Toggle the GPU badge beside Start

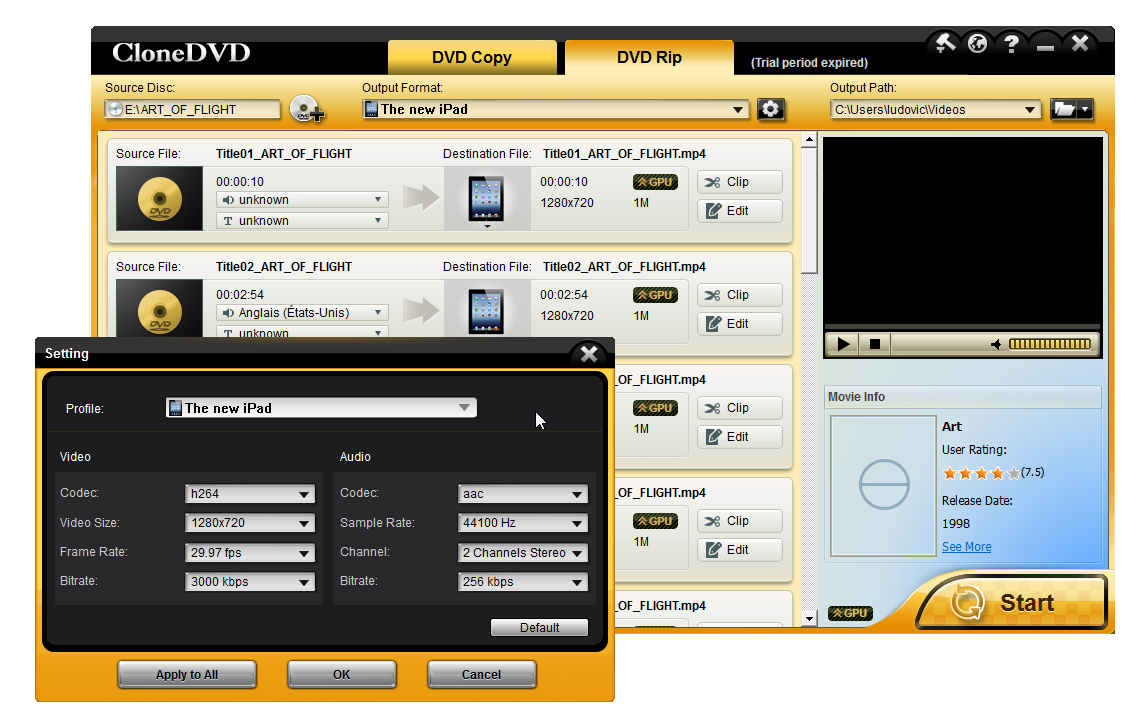849,613
